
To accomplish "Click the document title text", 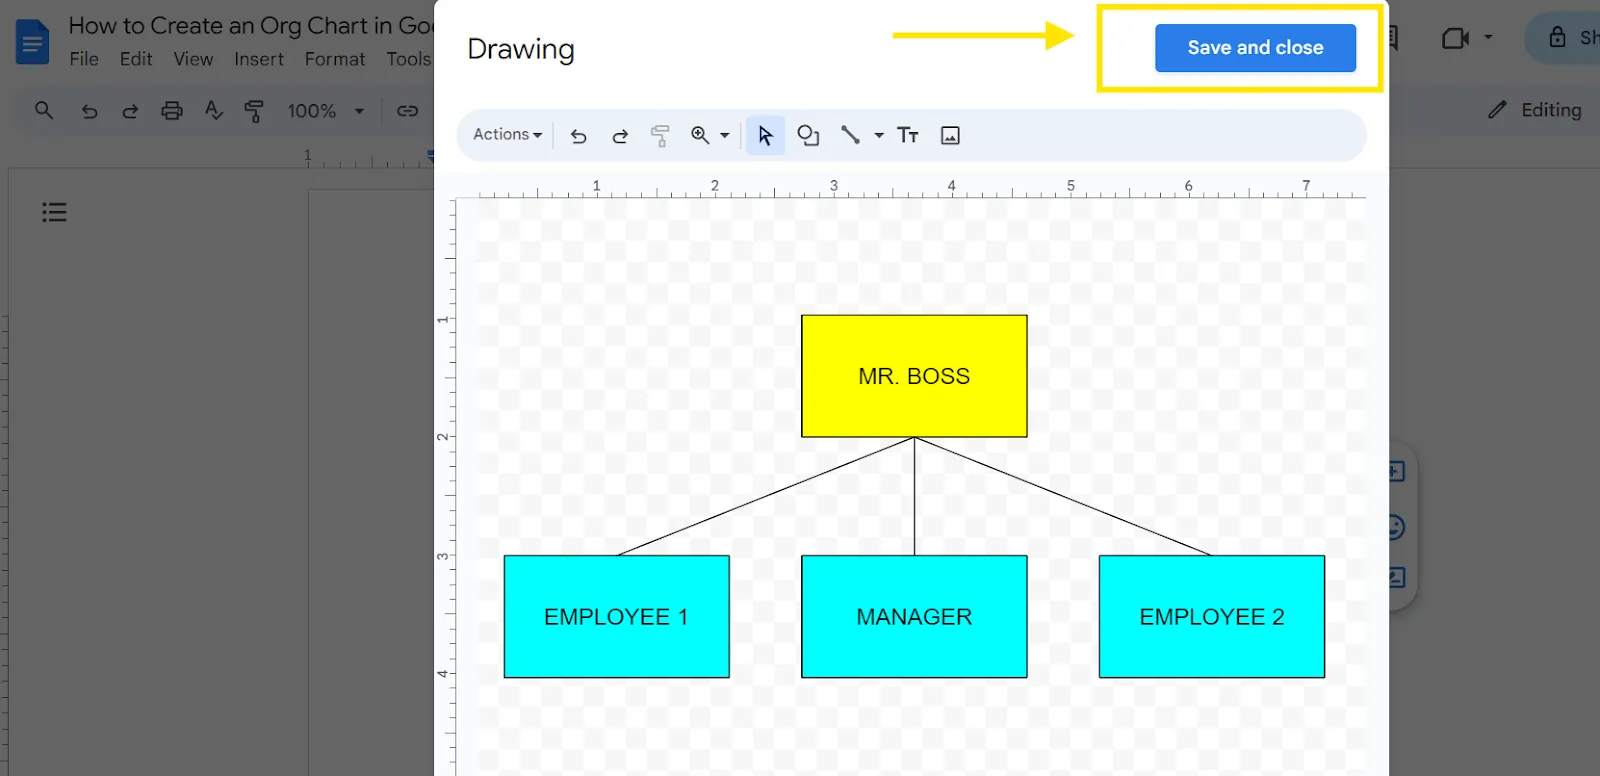I will (251, 25).
